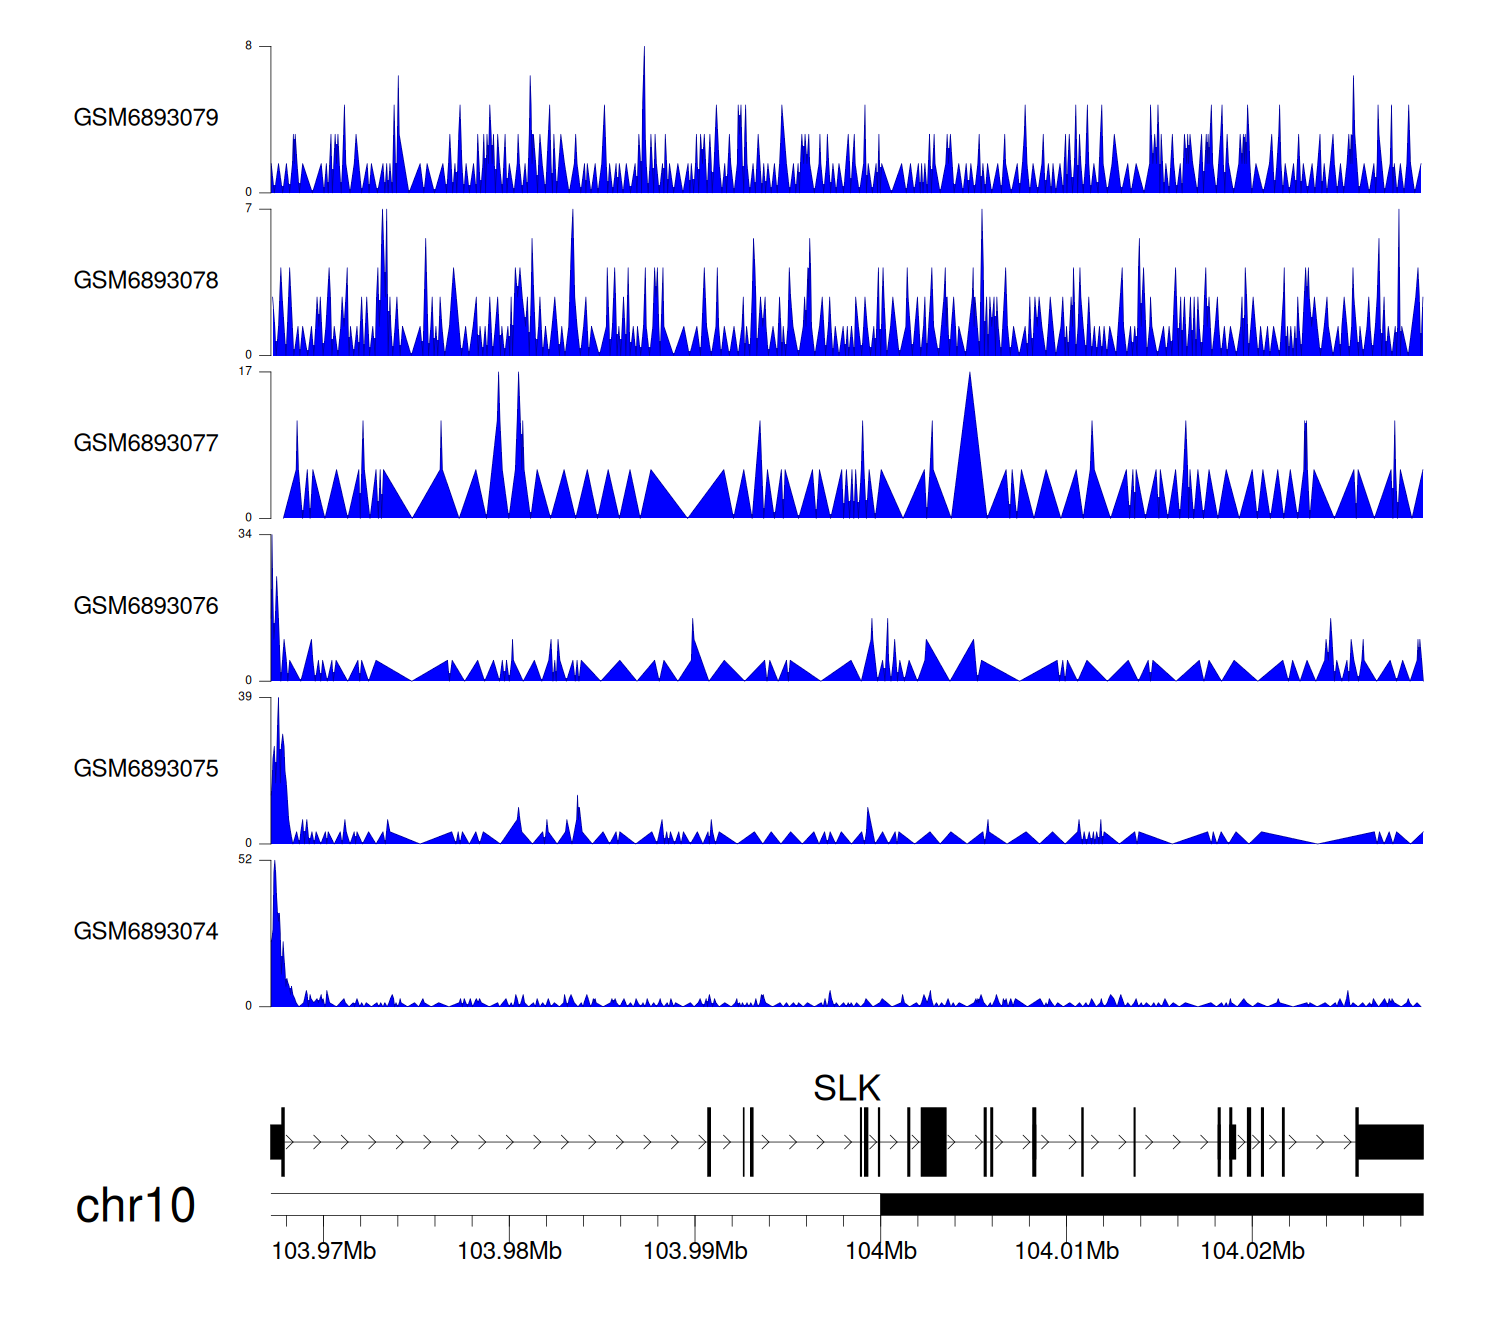The width and height of the screenshot is (1500, 1320).
Task: Select the widest middle exon of SLK
Action: [x=933, y=1142]
